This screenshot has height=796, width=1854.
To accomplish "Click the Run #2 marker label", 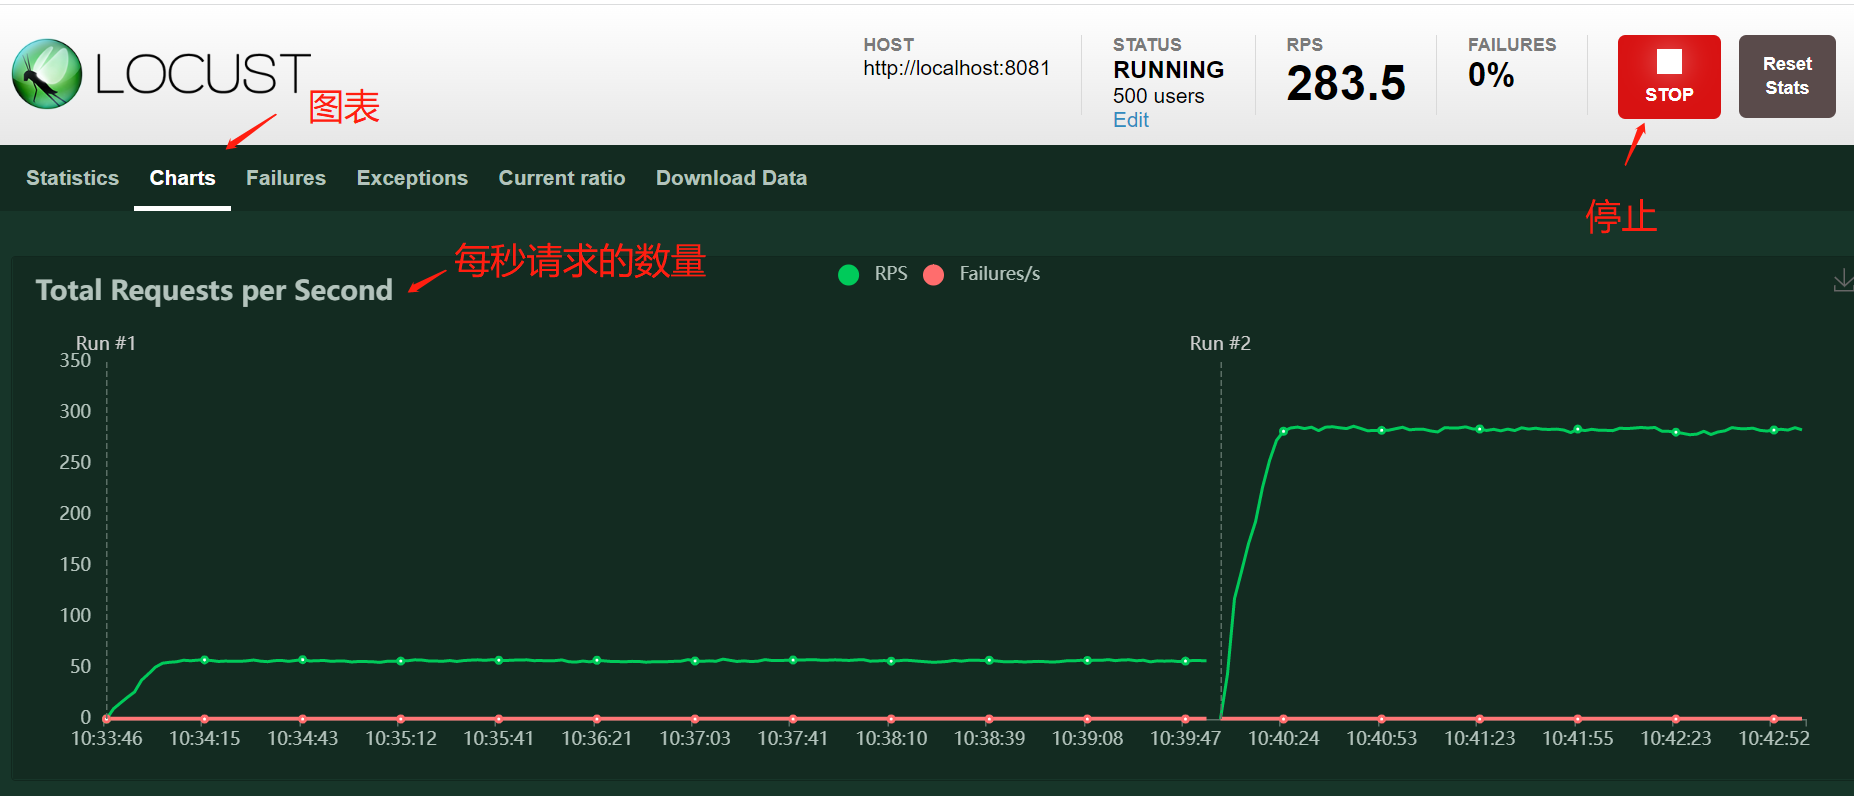I will click(x=1220, y=343).
